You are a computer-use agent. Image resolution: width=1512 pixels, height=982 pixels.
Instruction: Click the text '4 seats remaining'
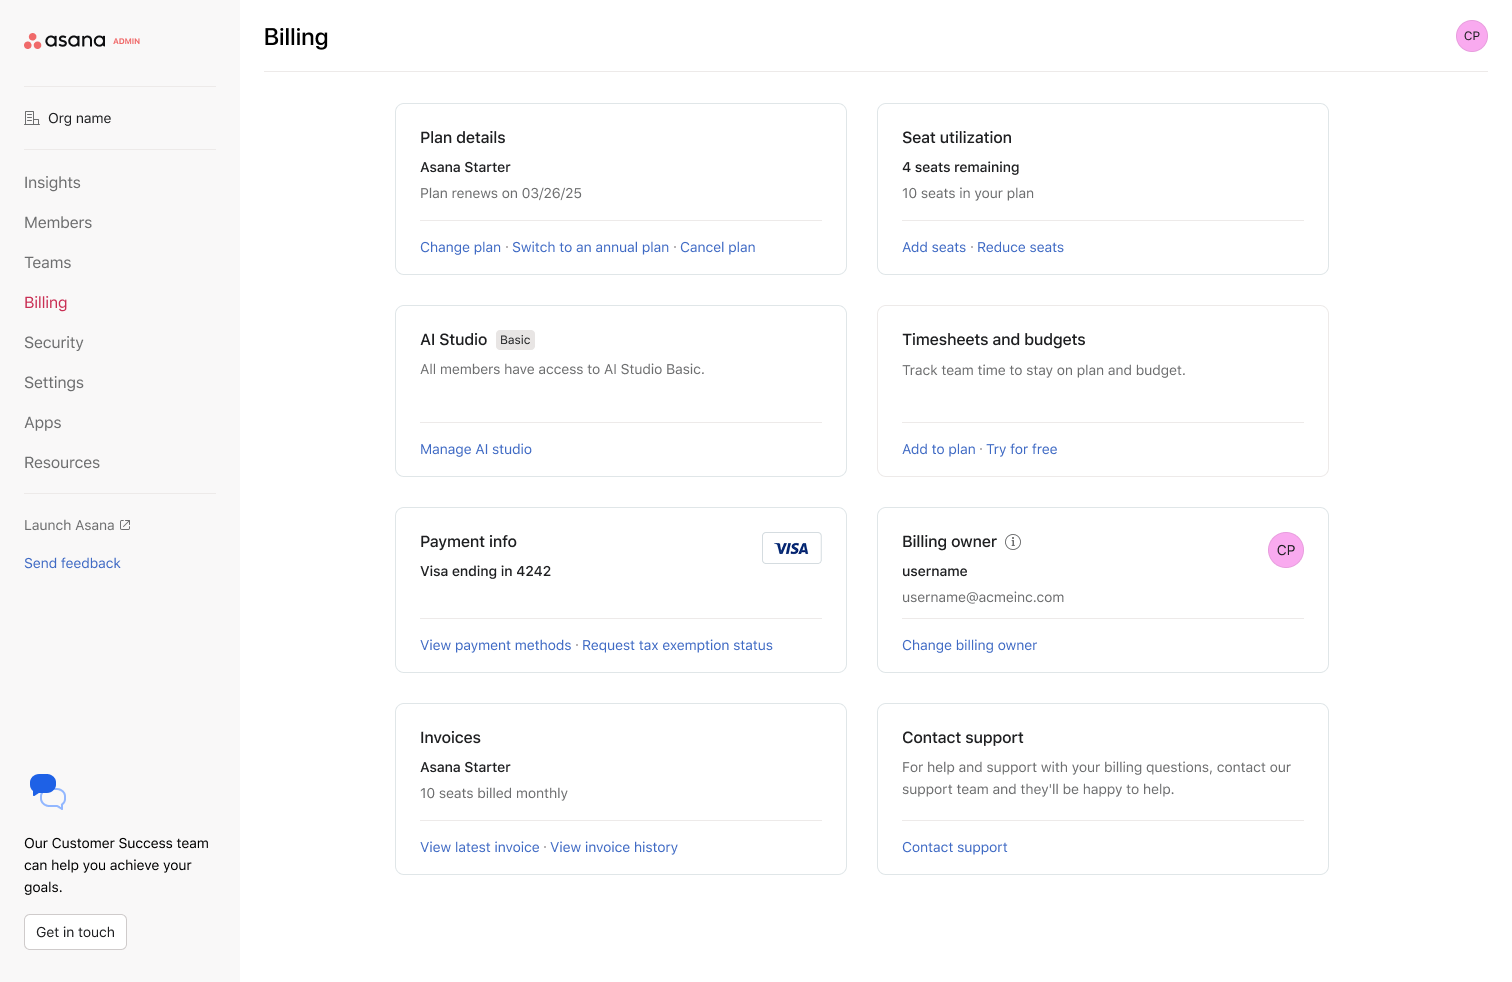click(961, 167)
